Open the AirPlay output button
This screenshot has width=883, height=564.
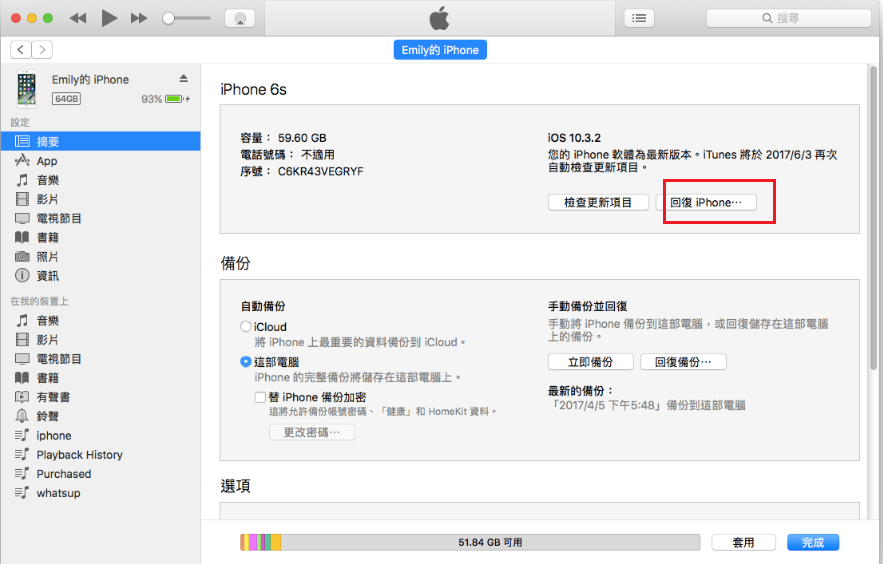(x=239, y=18)
